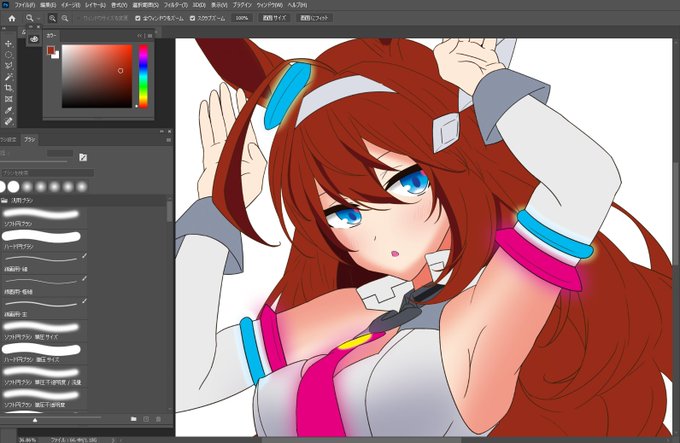This screenshot has width=680, height=443.
Task: Open the 3D menu
Action: click(x=199, y=5)
